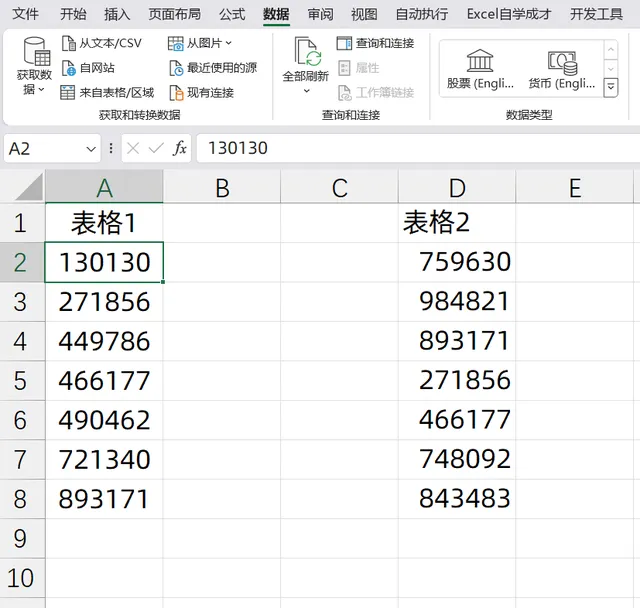Select column D header

click(x=457, y=187)
